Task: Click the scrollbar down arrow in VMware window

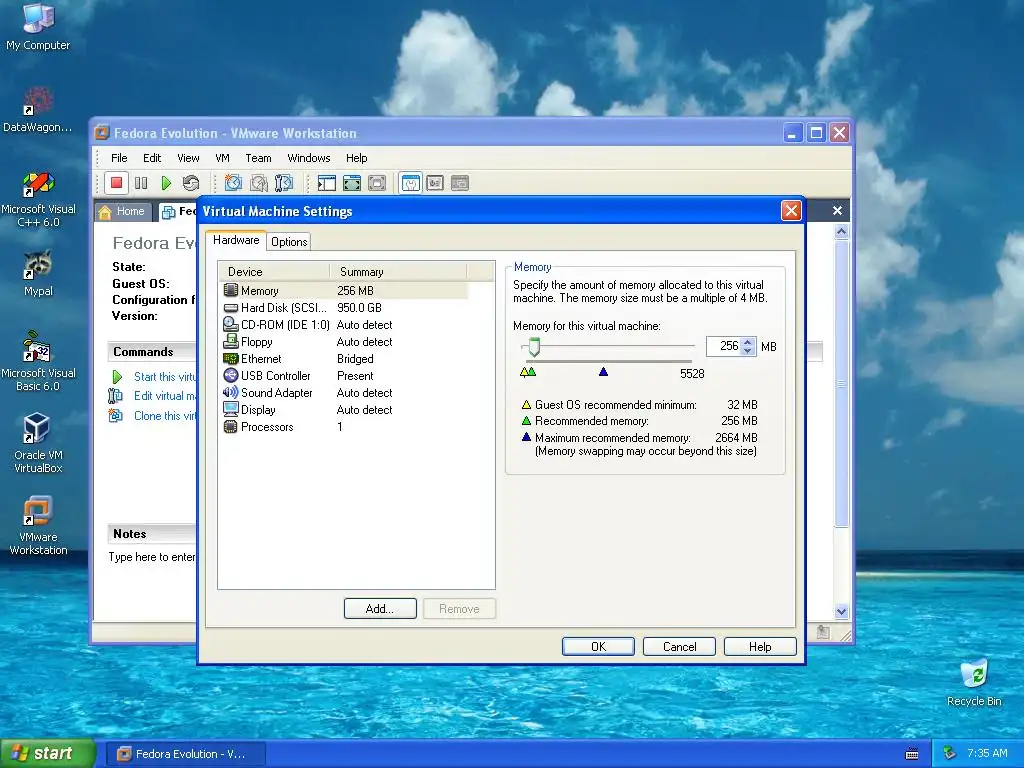Action: coord(841,612)
